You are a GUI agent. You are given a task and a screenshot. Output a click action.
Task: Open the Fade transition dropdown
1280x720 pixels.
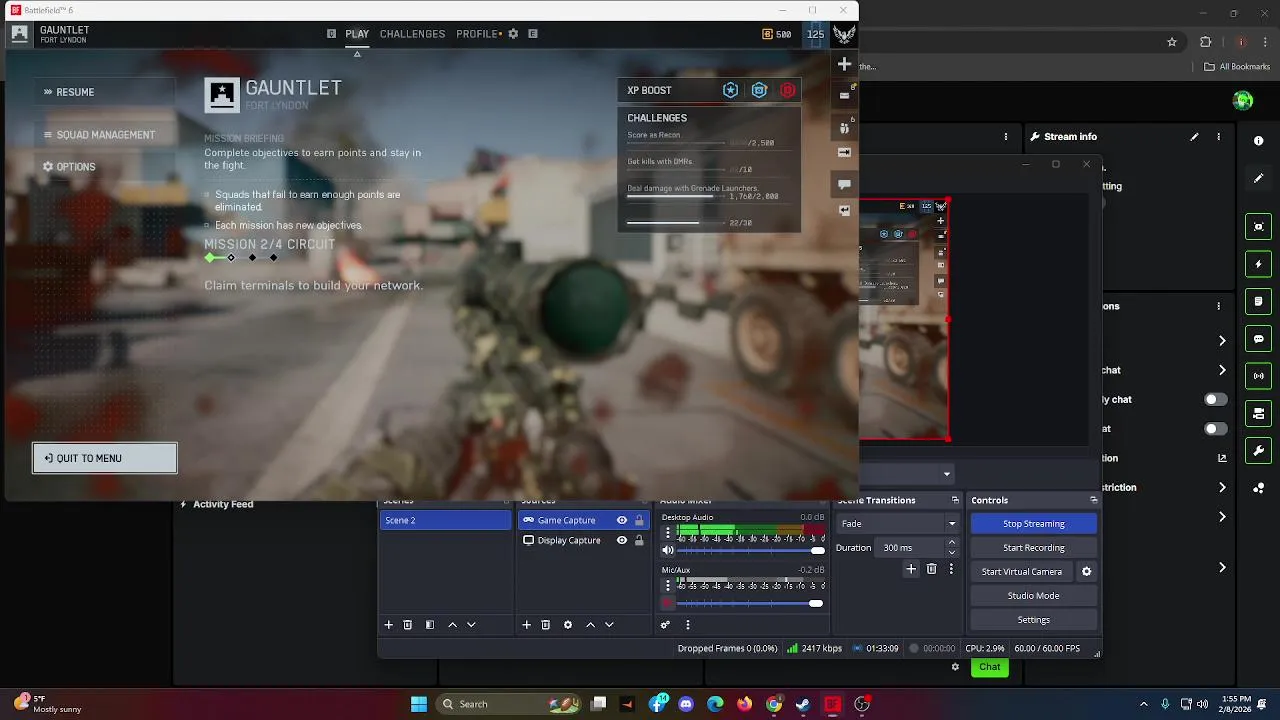click(898, 524)
